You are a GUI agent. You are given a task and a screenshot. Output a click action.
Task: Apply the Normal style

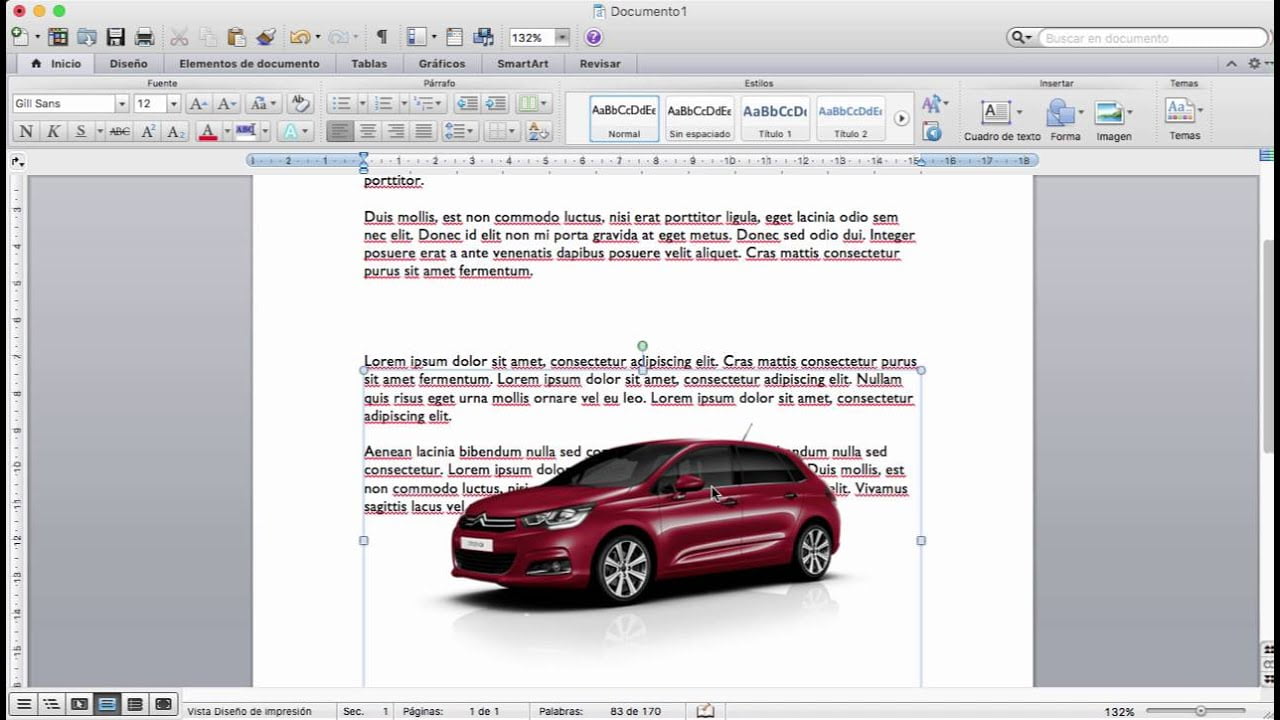[x=624, y=118]
